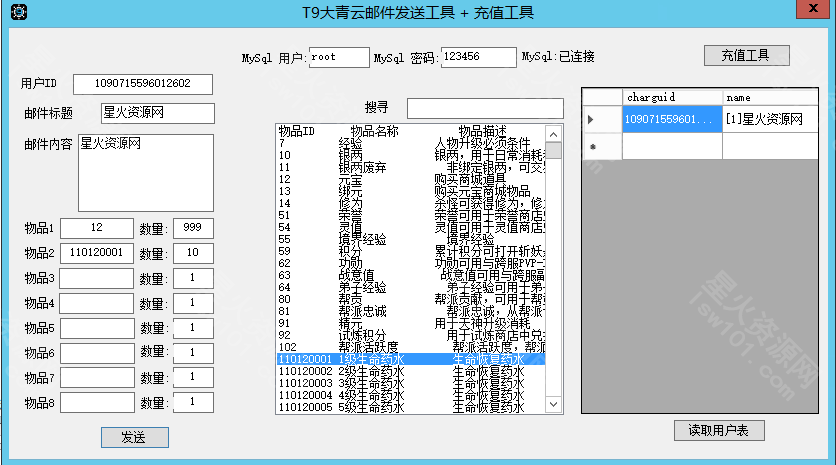Click the 物品6 数量 quantity field
Screen dimensions: 836x465
click(193, 353)
